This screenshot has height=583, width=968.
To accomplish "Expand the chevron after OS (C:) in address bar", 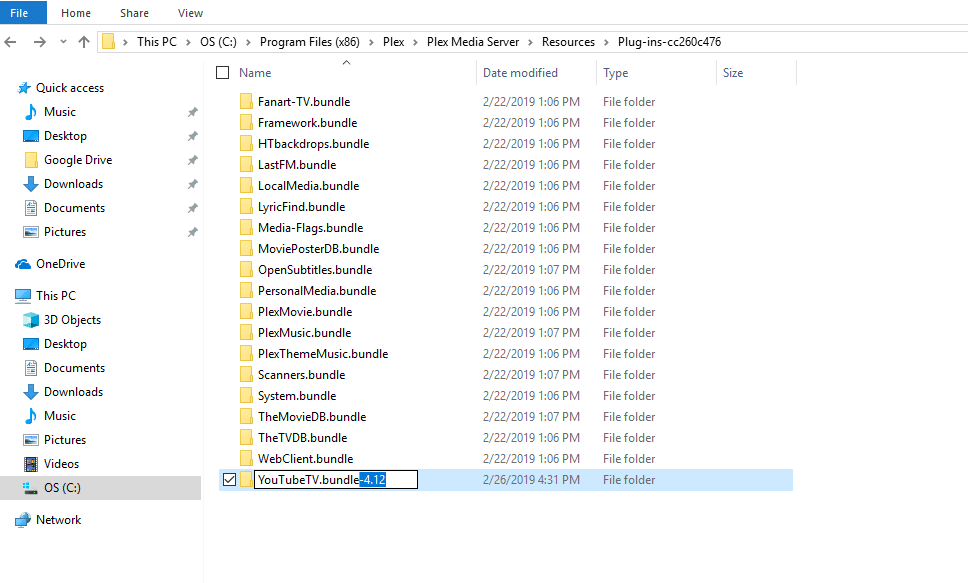I will click(248, 42).
